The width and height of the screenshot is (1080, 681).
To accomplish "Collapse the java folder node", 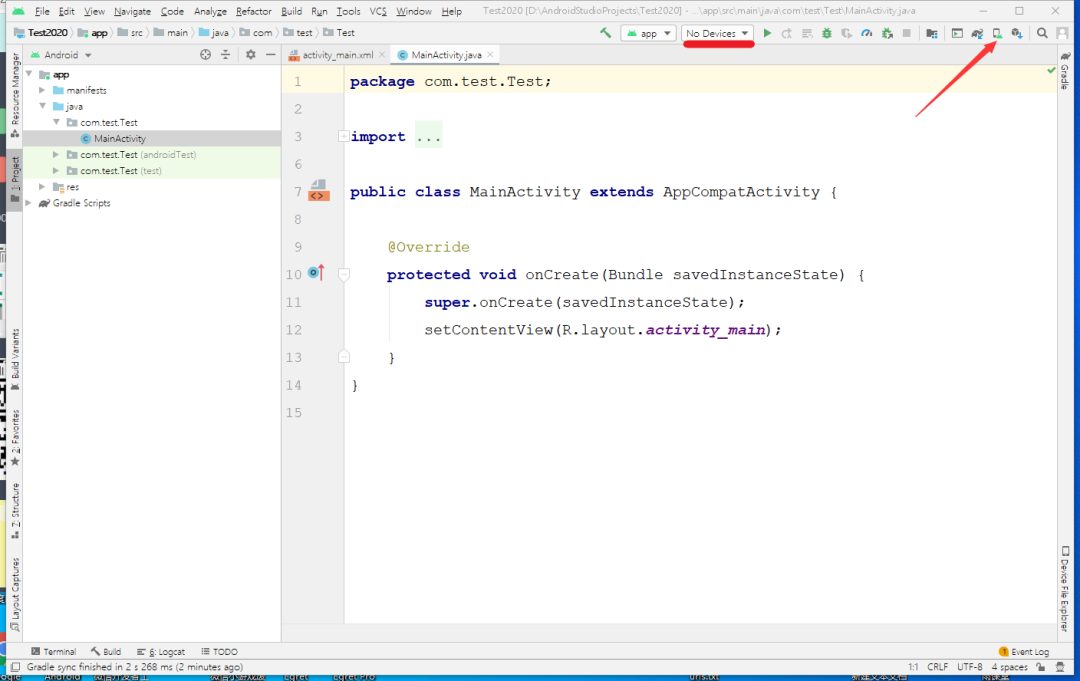I will pyautogui.click(x=43, y=106).
